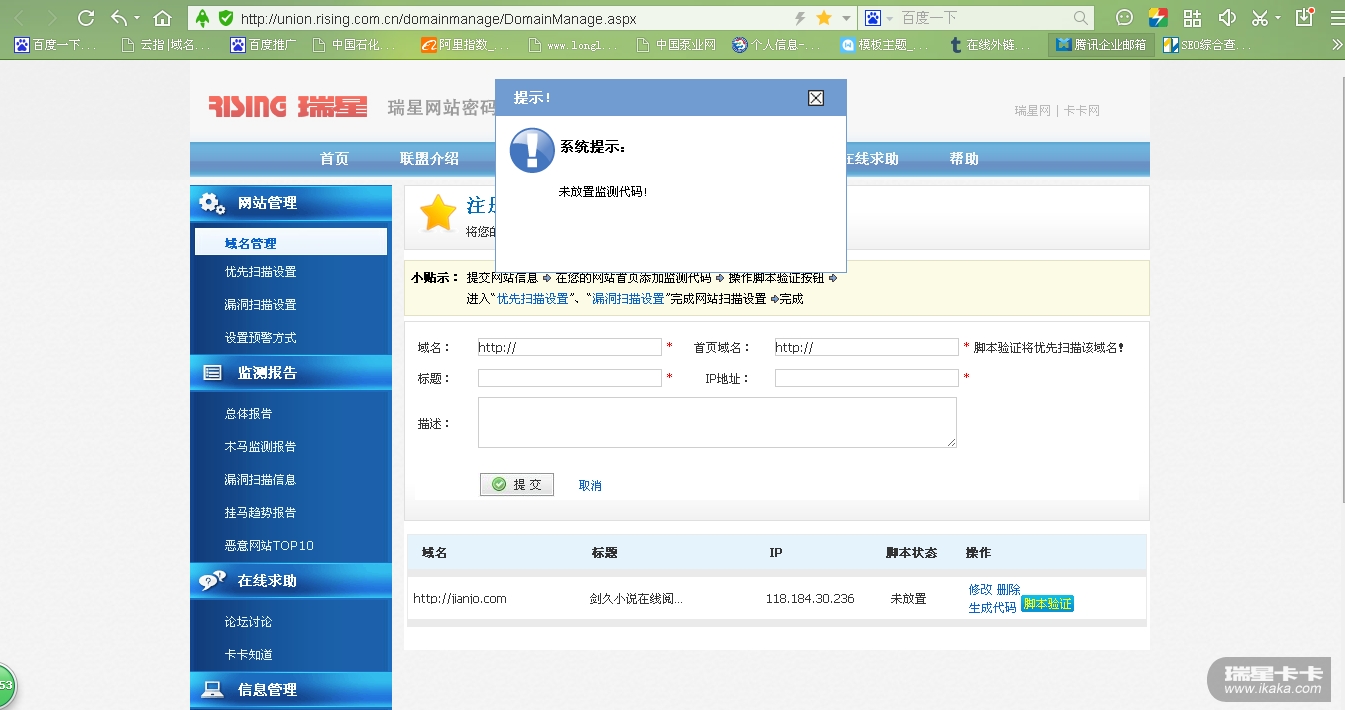Image resolution: width=1345 pixels, height=710 pixels.
Task: Open the SEO综合查 bookmark
Action: (x=1208, y=45)
